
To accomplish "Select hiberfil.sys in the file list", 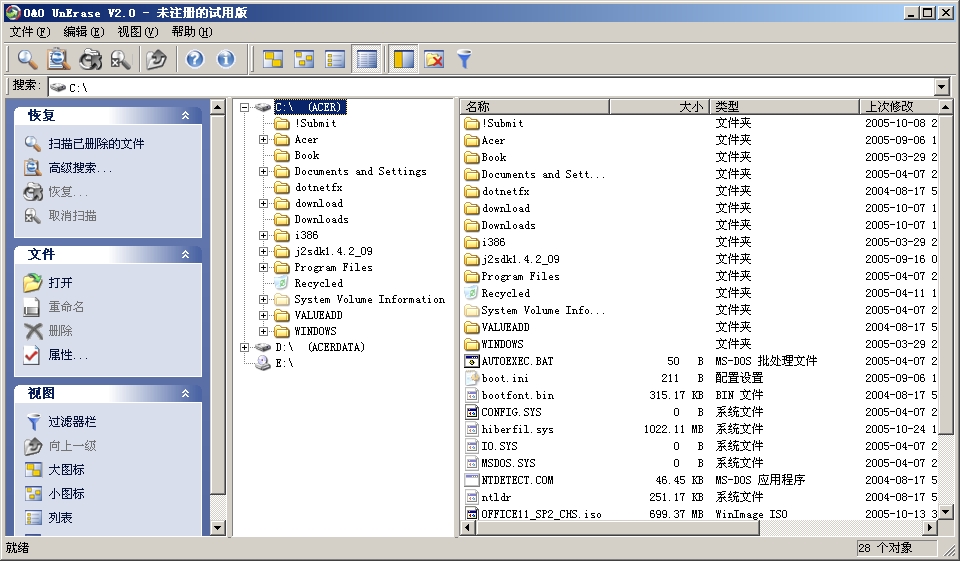I will [517, 429].
